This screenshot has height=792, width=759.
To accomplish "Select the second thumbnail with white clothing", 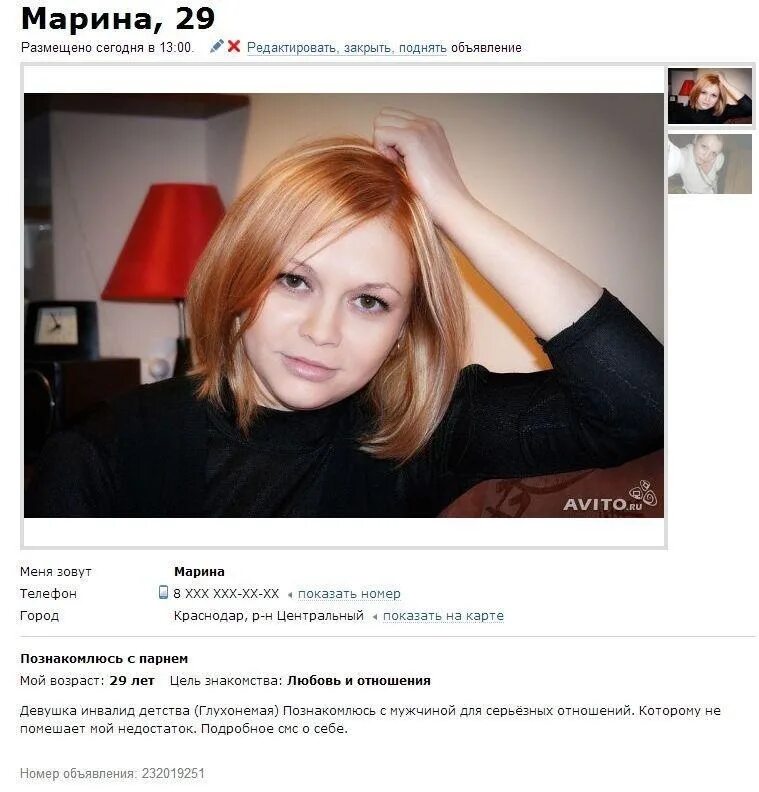I will 710,164.
